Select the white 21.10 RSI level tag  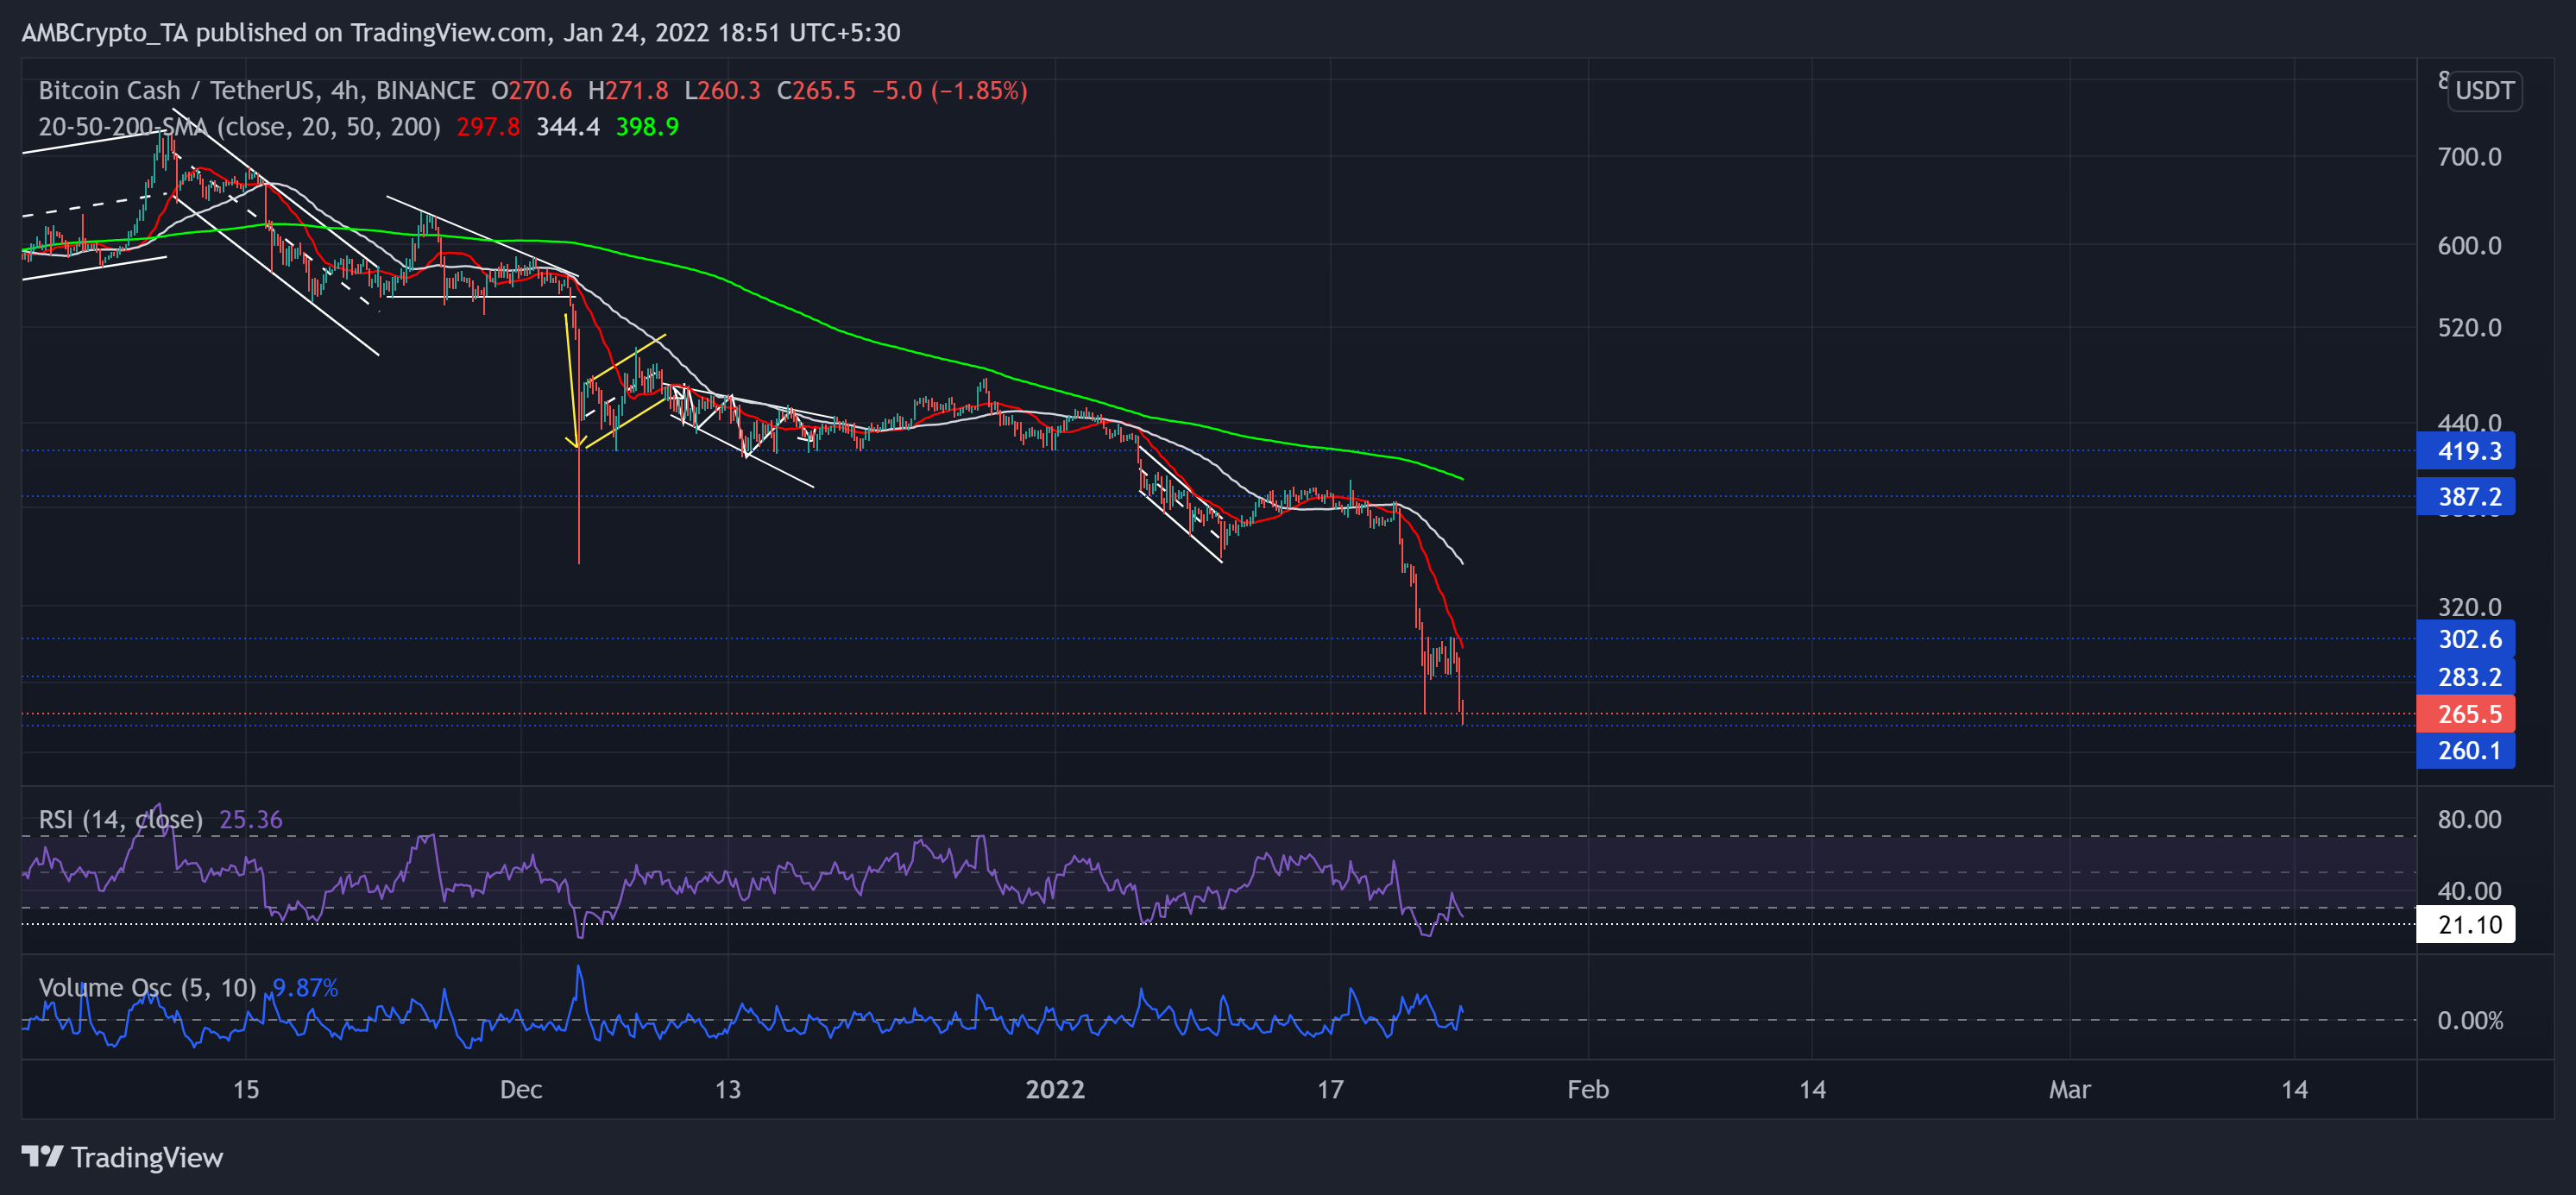coord(2465,925)
